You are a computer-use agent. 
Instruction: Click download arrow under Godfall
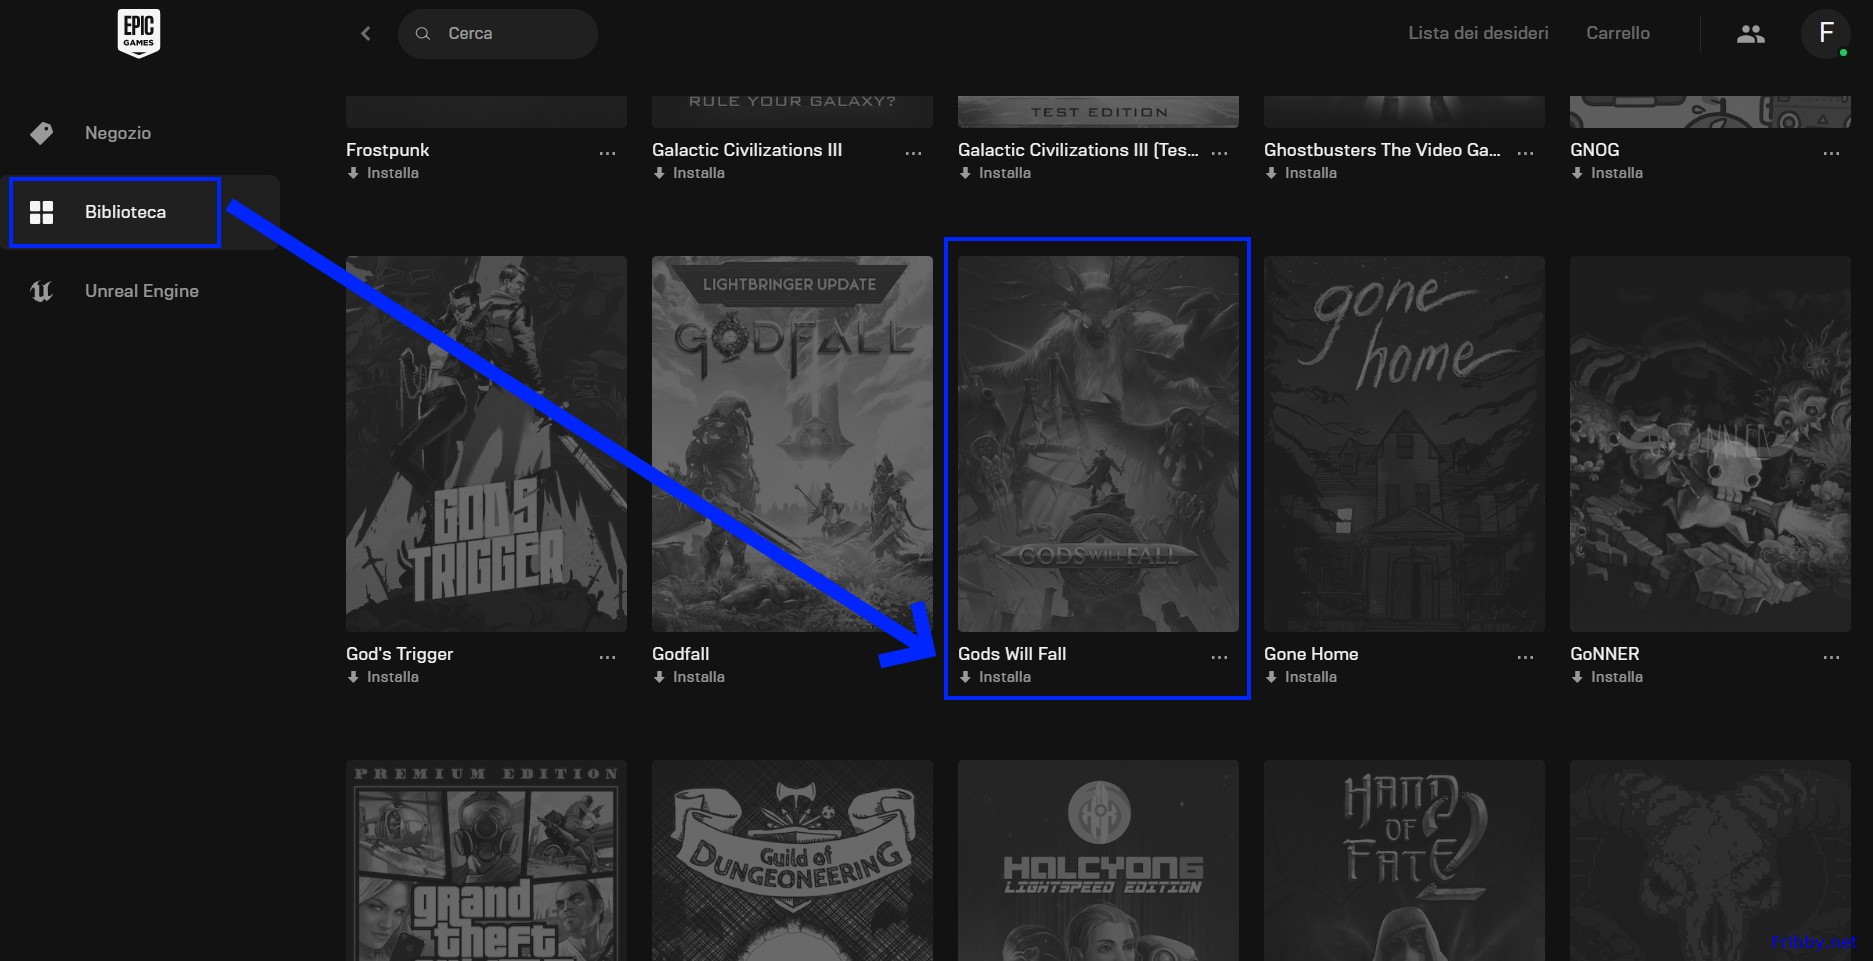(659, 677)
